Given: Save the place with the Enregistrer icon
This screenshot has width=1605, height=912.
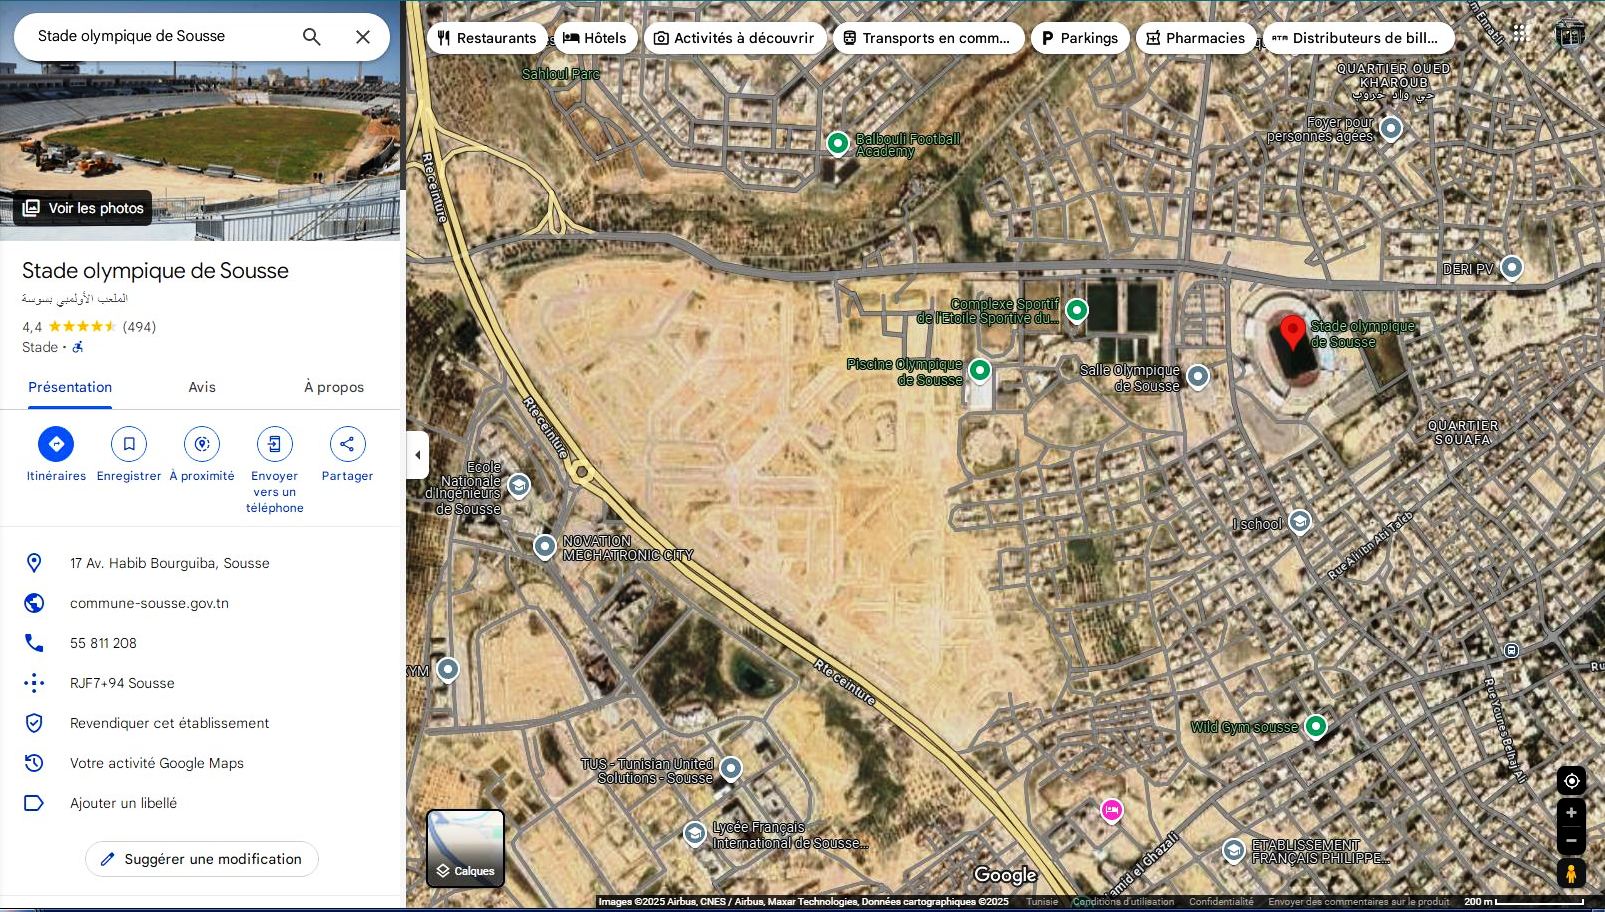Looking at the screenshot, I should point(129,444).
